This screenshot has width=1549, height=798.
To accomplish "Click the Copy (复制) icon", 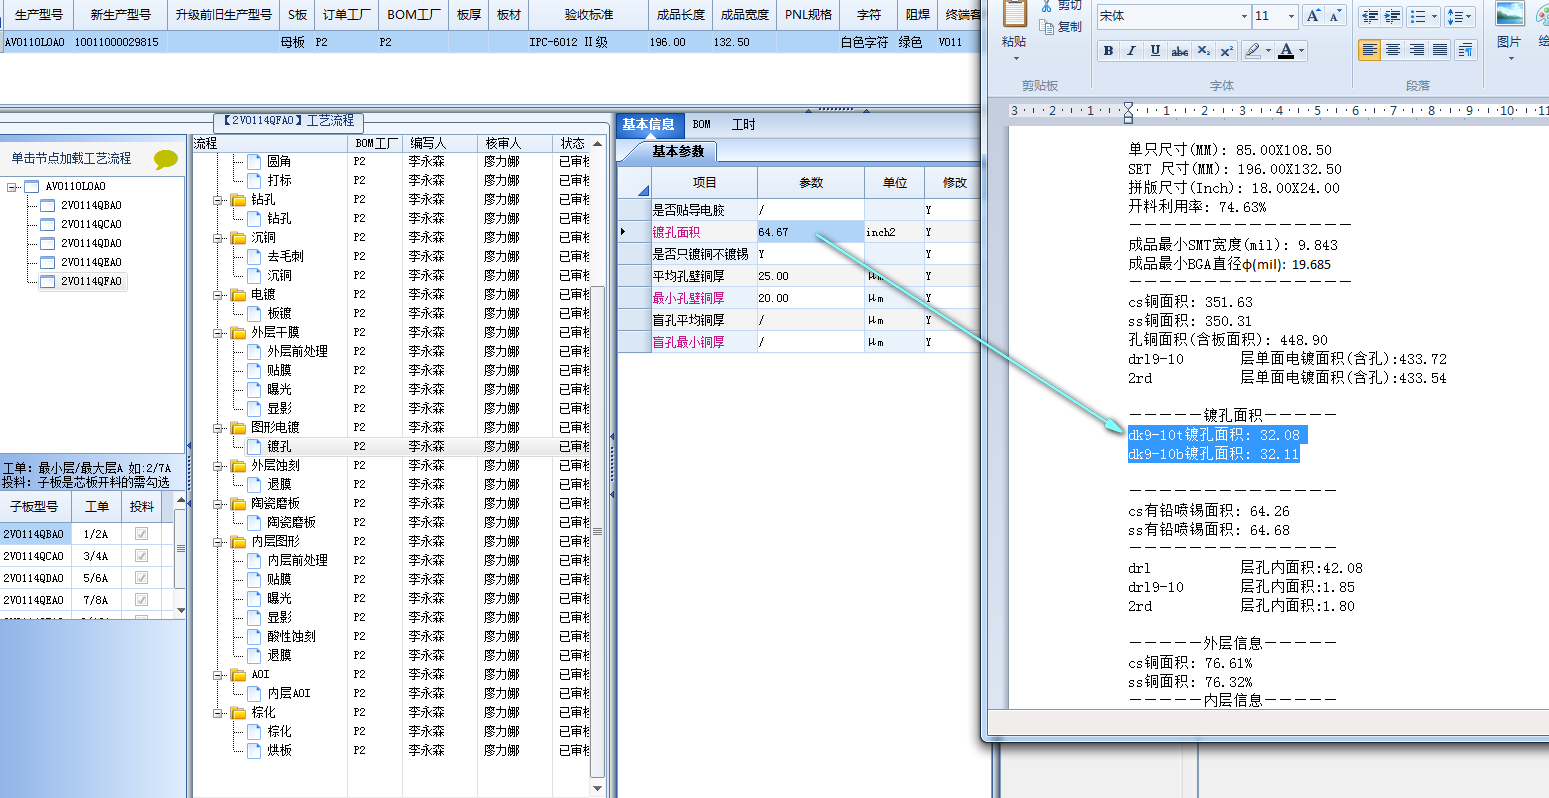I will pyautogui.click(x=1046, y=27).
